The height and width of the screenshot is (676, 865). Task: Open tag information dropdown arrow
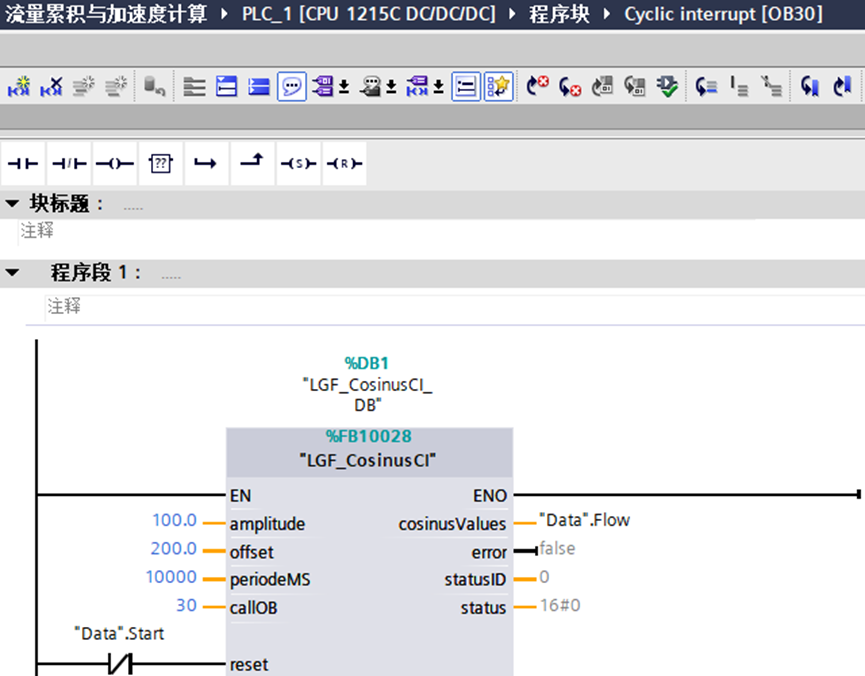click(x=391, y=87)
